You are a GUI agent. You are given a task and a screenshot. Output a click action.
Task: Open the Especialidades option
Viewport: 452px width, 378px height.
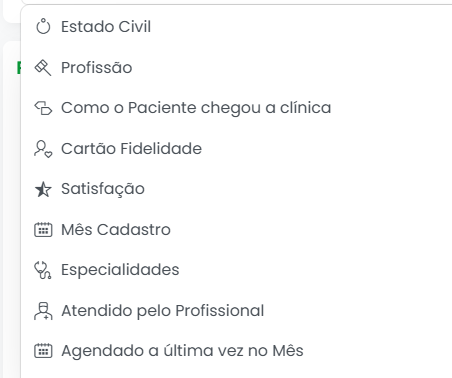pyautogui.click(x=237, y=270)
